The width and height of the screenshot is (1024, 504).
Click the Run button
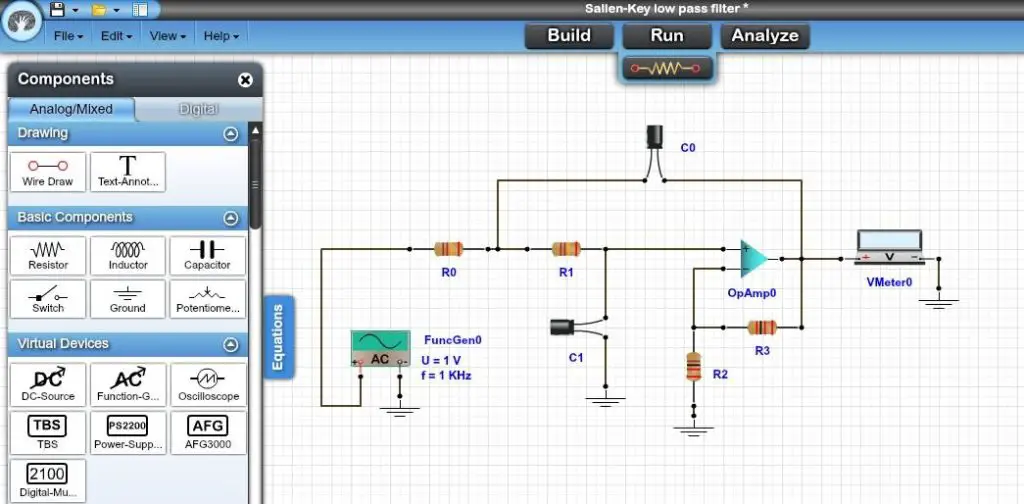pos(667,36)
